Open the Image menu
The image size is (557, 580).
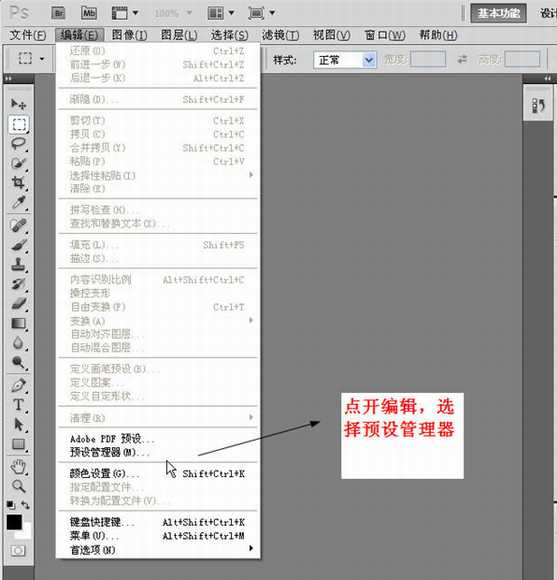pos(129,35)
